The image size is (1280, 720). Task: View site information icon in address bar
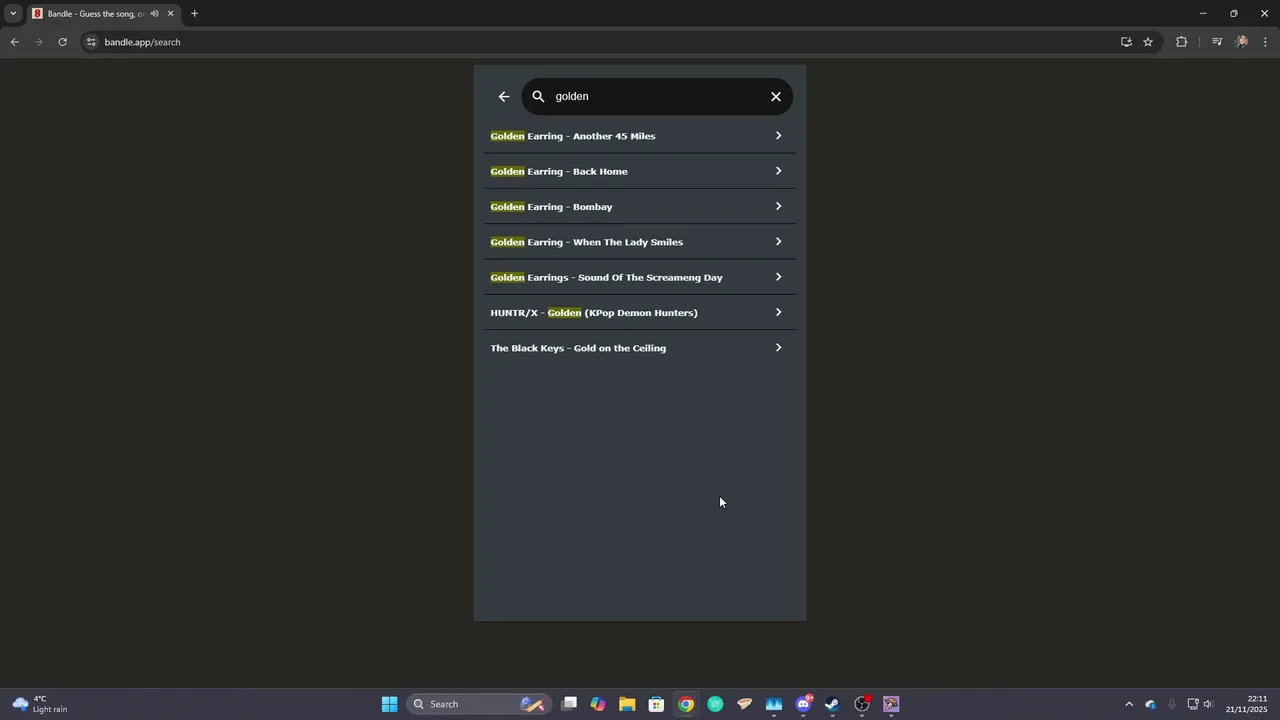point(91,42)
